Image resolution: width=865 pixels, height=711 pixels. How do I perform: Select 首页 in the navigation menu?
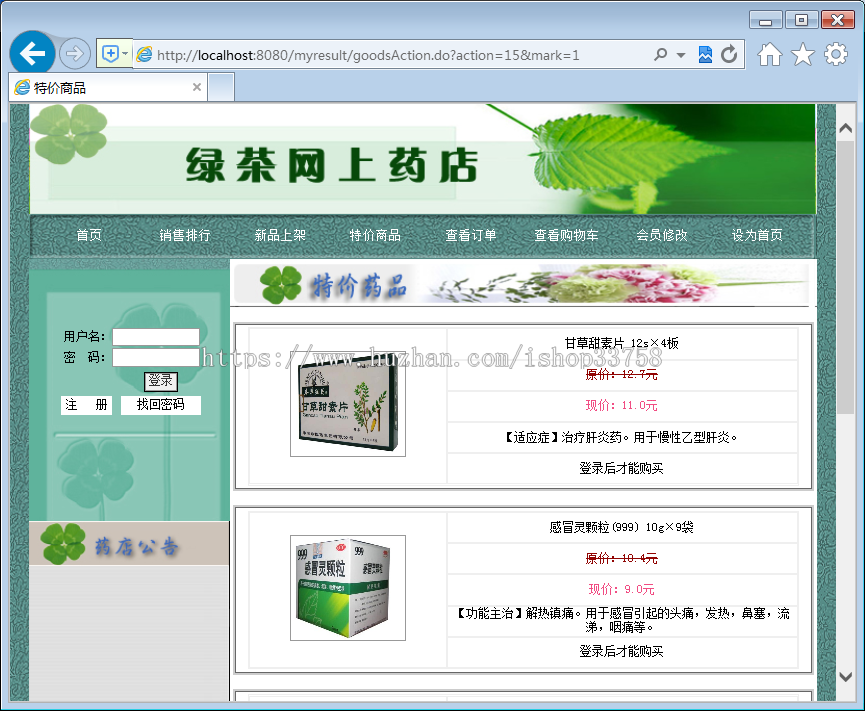pyautogui.click(x=88, y=235)
